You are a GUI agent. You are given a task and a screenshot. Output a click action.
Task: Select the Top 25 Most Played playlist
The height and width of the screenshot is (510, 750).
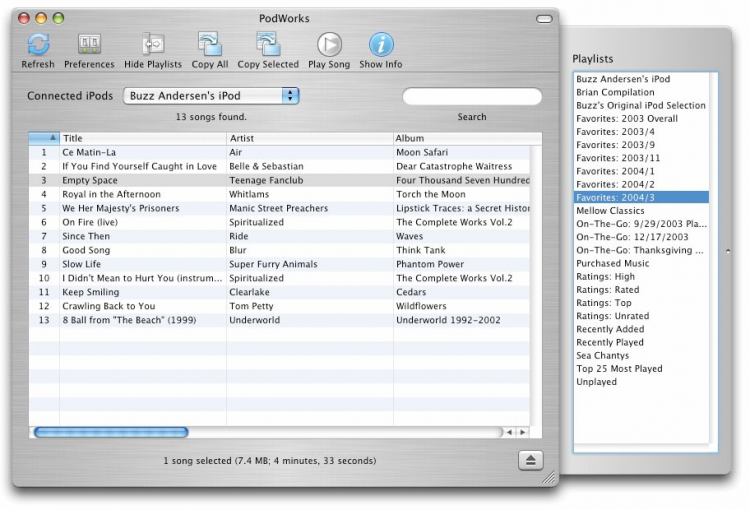tap(619, 369)
